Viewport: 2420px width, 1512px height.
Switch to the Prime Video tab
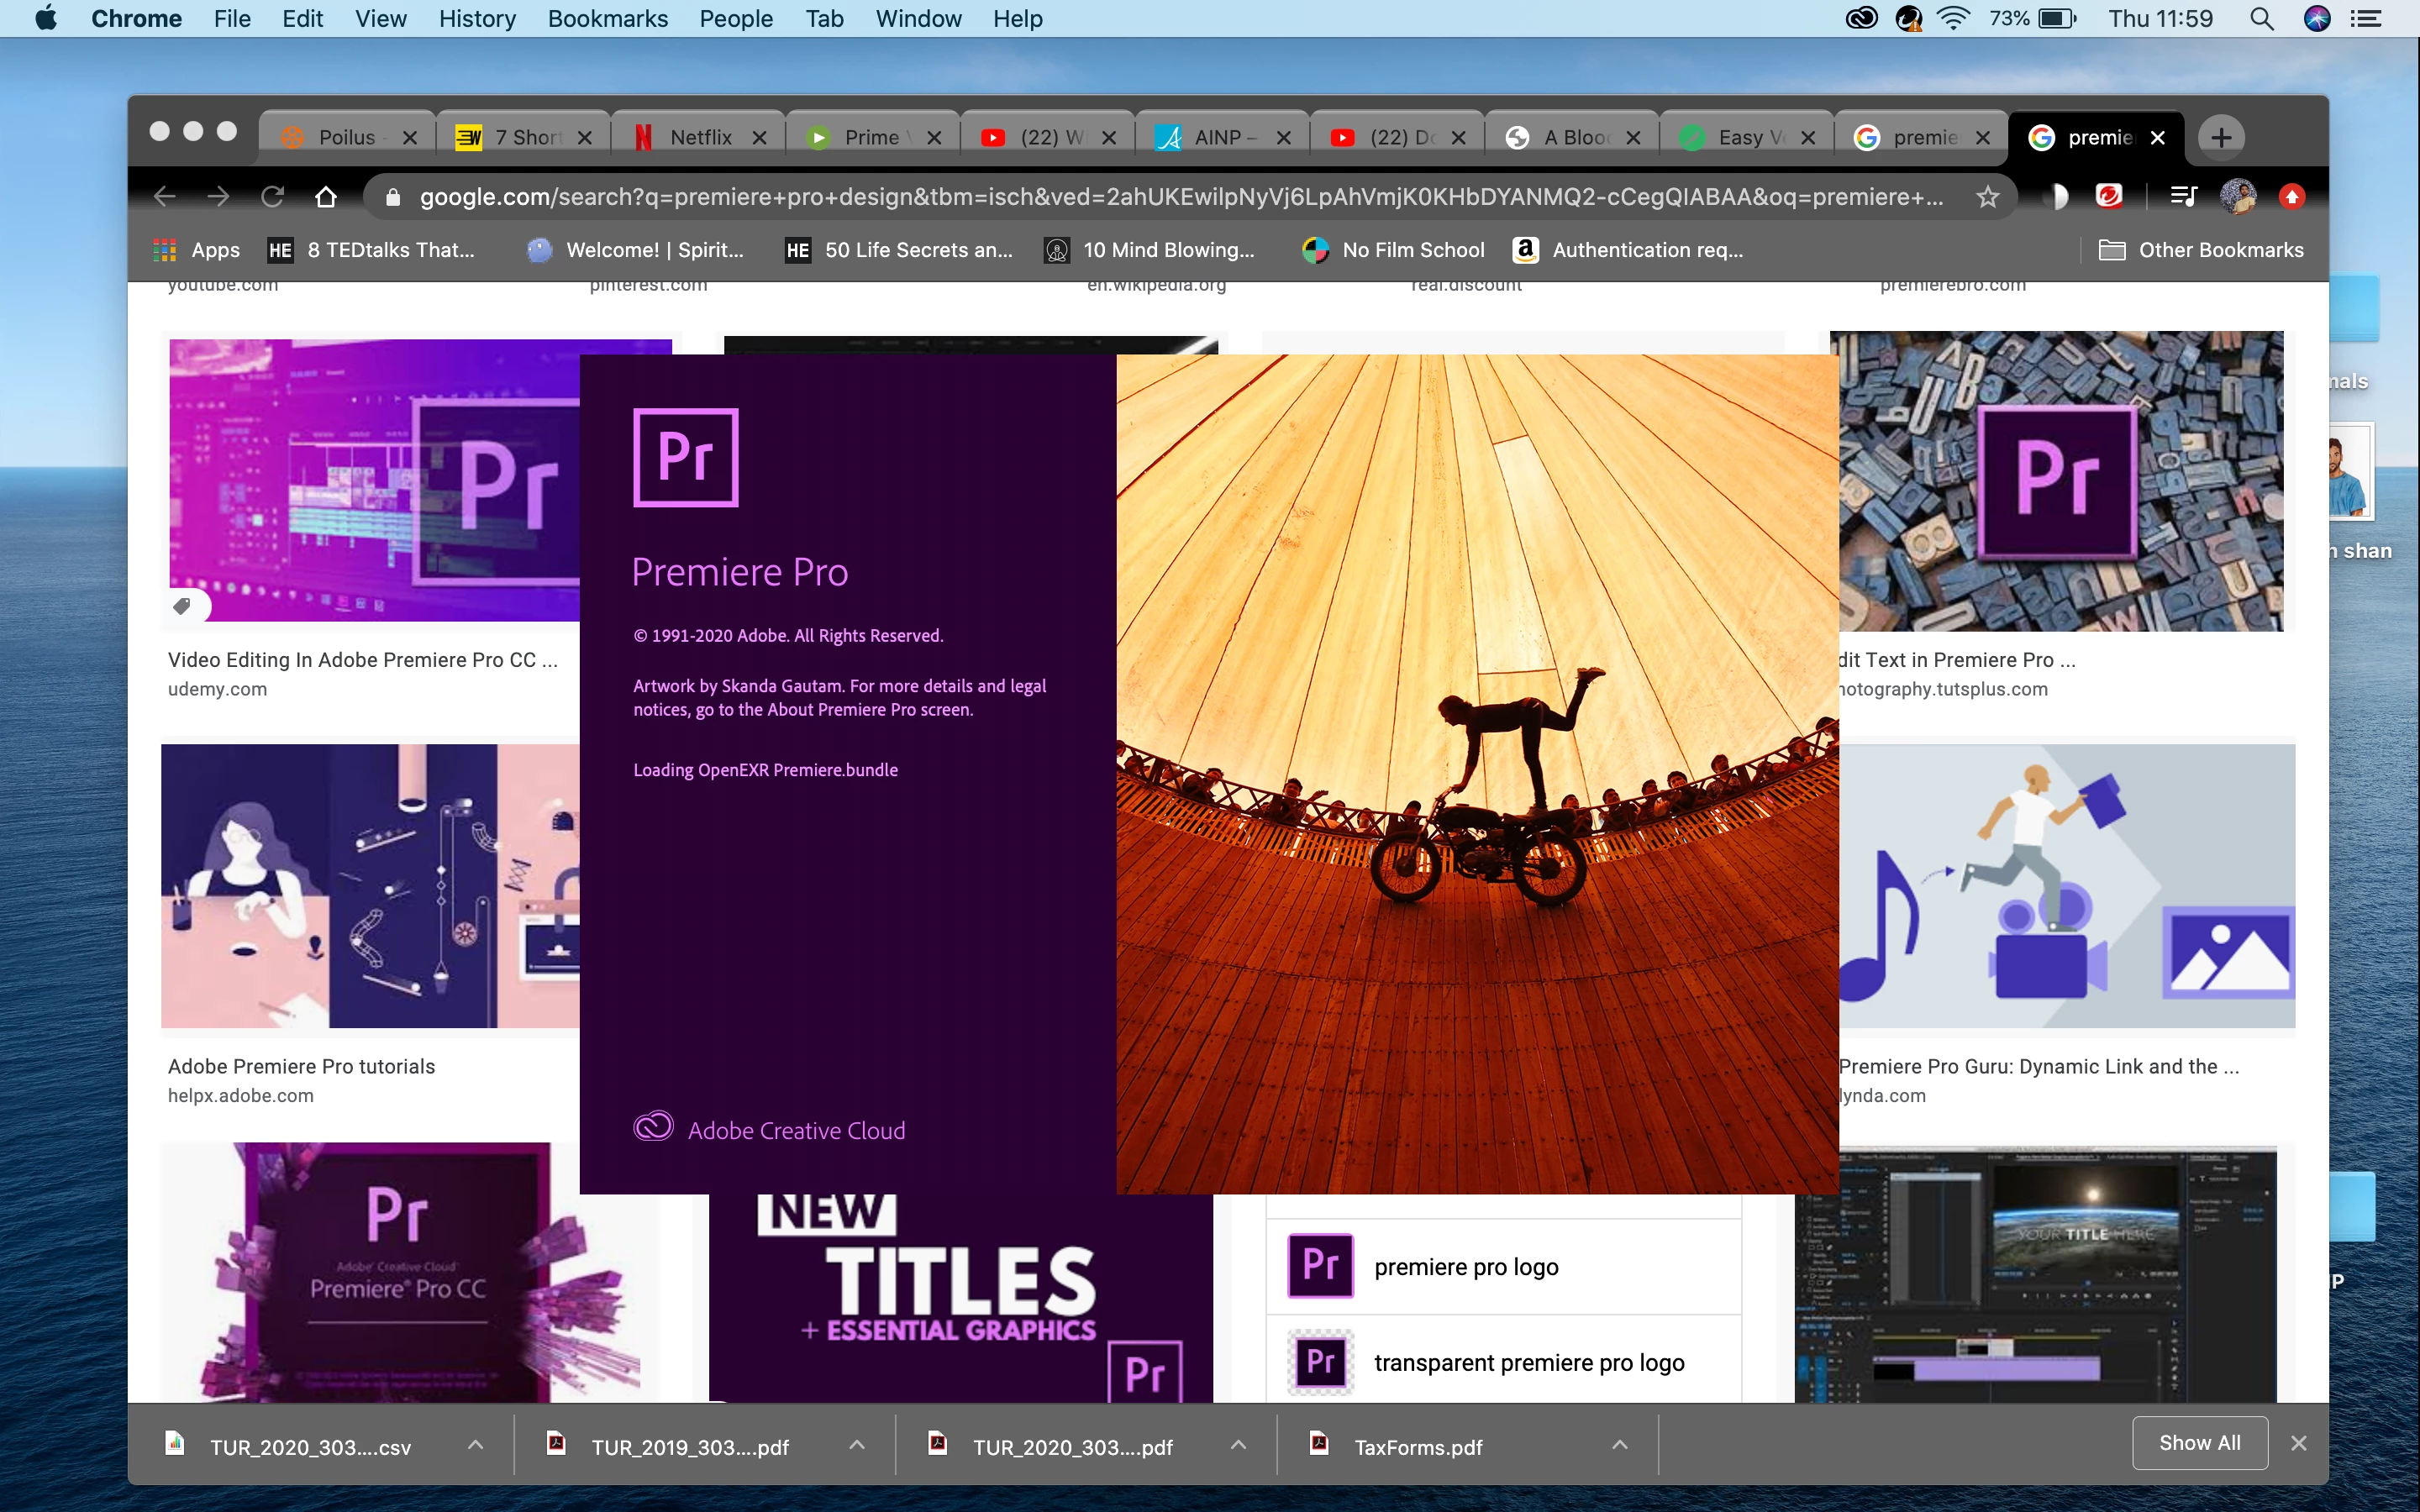tap(873, 138)
